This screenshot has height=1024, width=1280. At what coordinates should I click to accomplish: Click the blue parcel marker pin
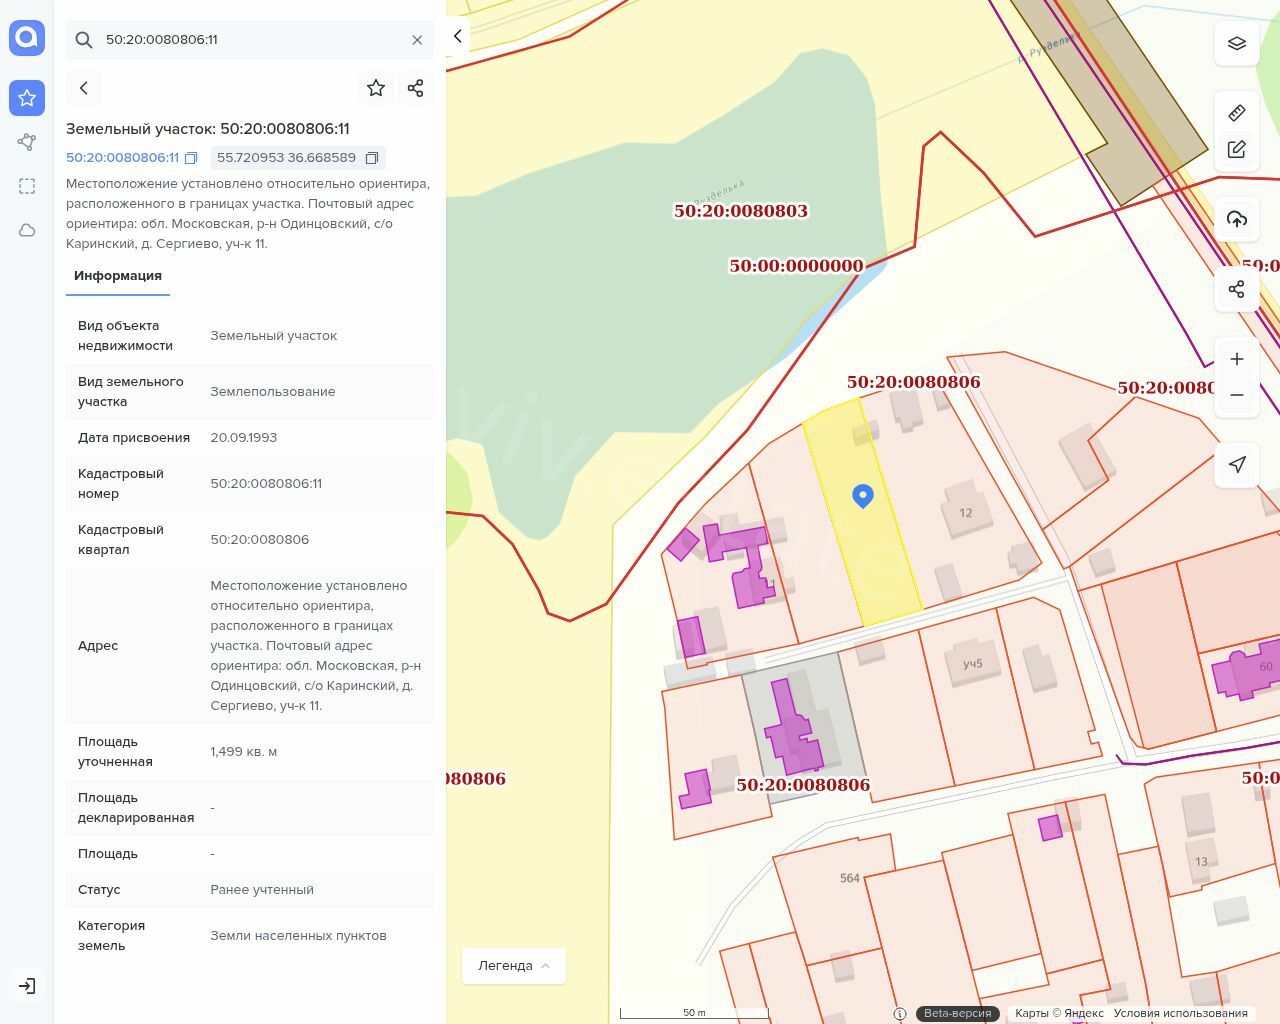point(863,495)
